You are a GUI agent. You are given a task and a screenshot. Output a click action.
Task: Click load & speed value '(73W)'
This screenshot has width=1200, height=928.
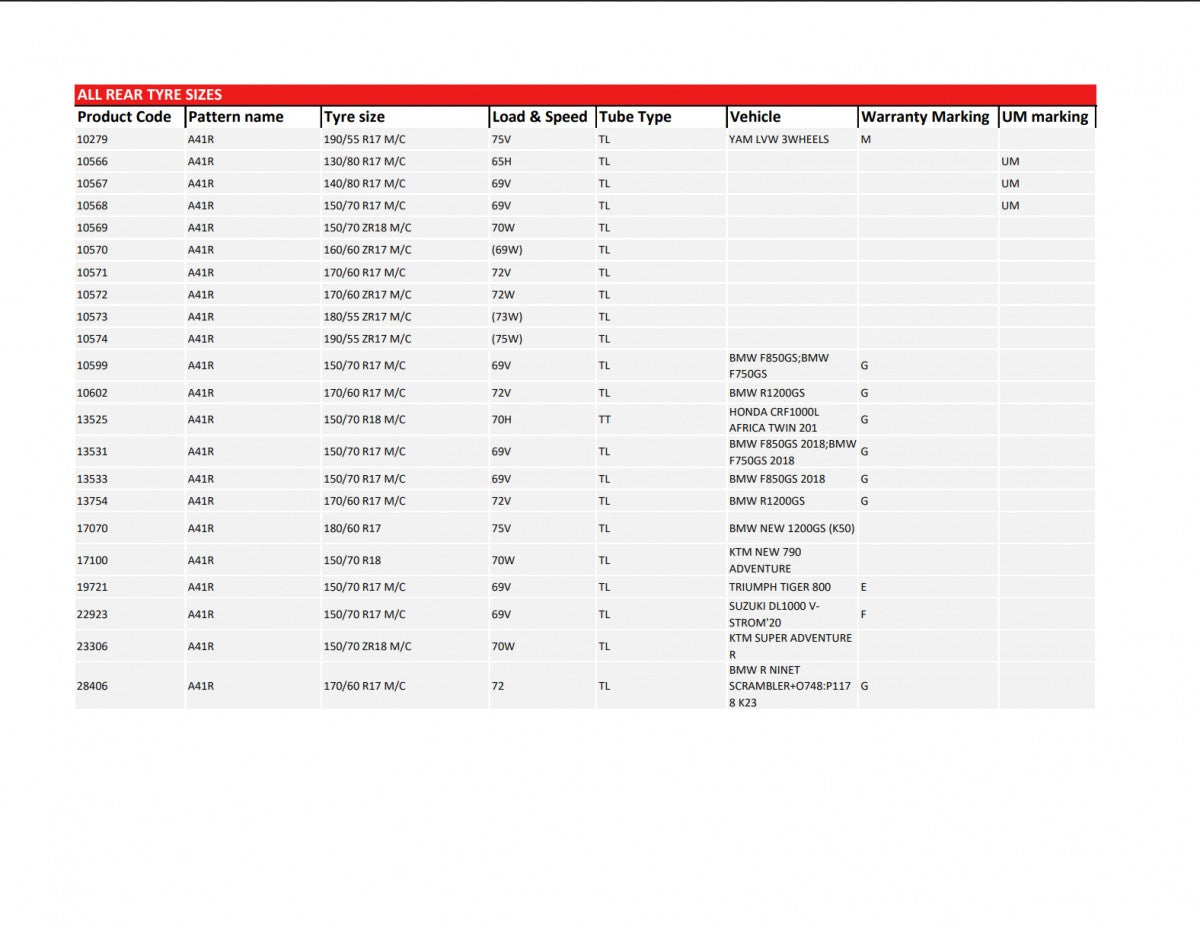[507, 317]
